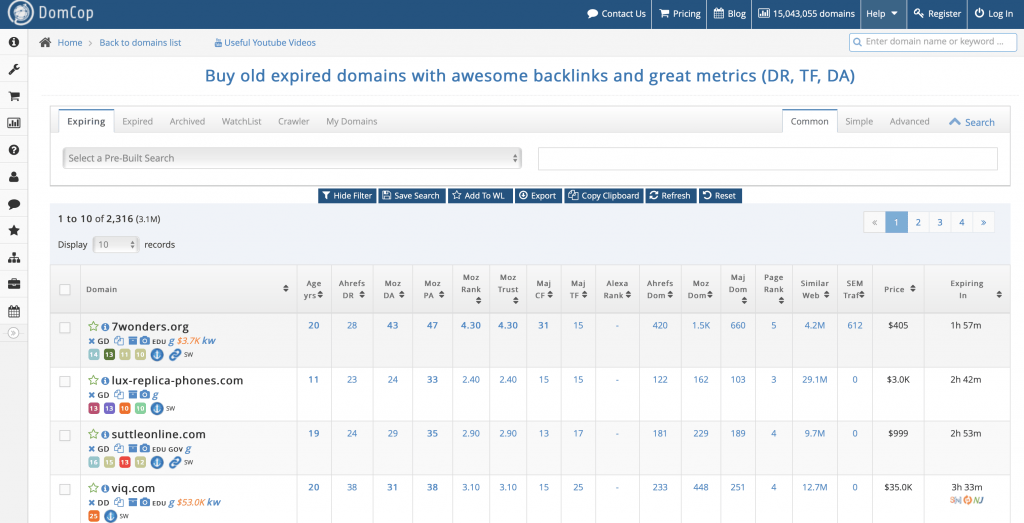The height and width of the screenshot is (523, 1024).
Task: Click the speech bubble sidebar icon
Action: (x=14, y=204)
